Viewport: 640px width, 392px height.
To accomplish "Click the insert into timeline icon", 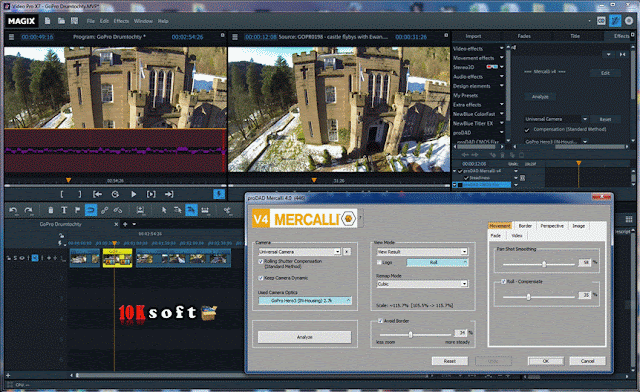I will (140, 210).
